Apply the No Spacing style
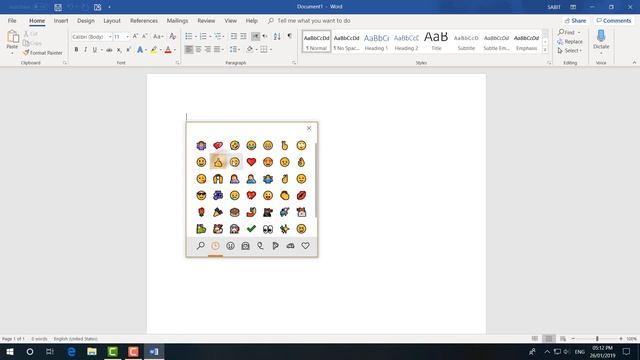 (347, 41)
